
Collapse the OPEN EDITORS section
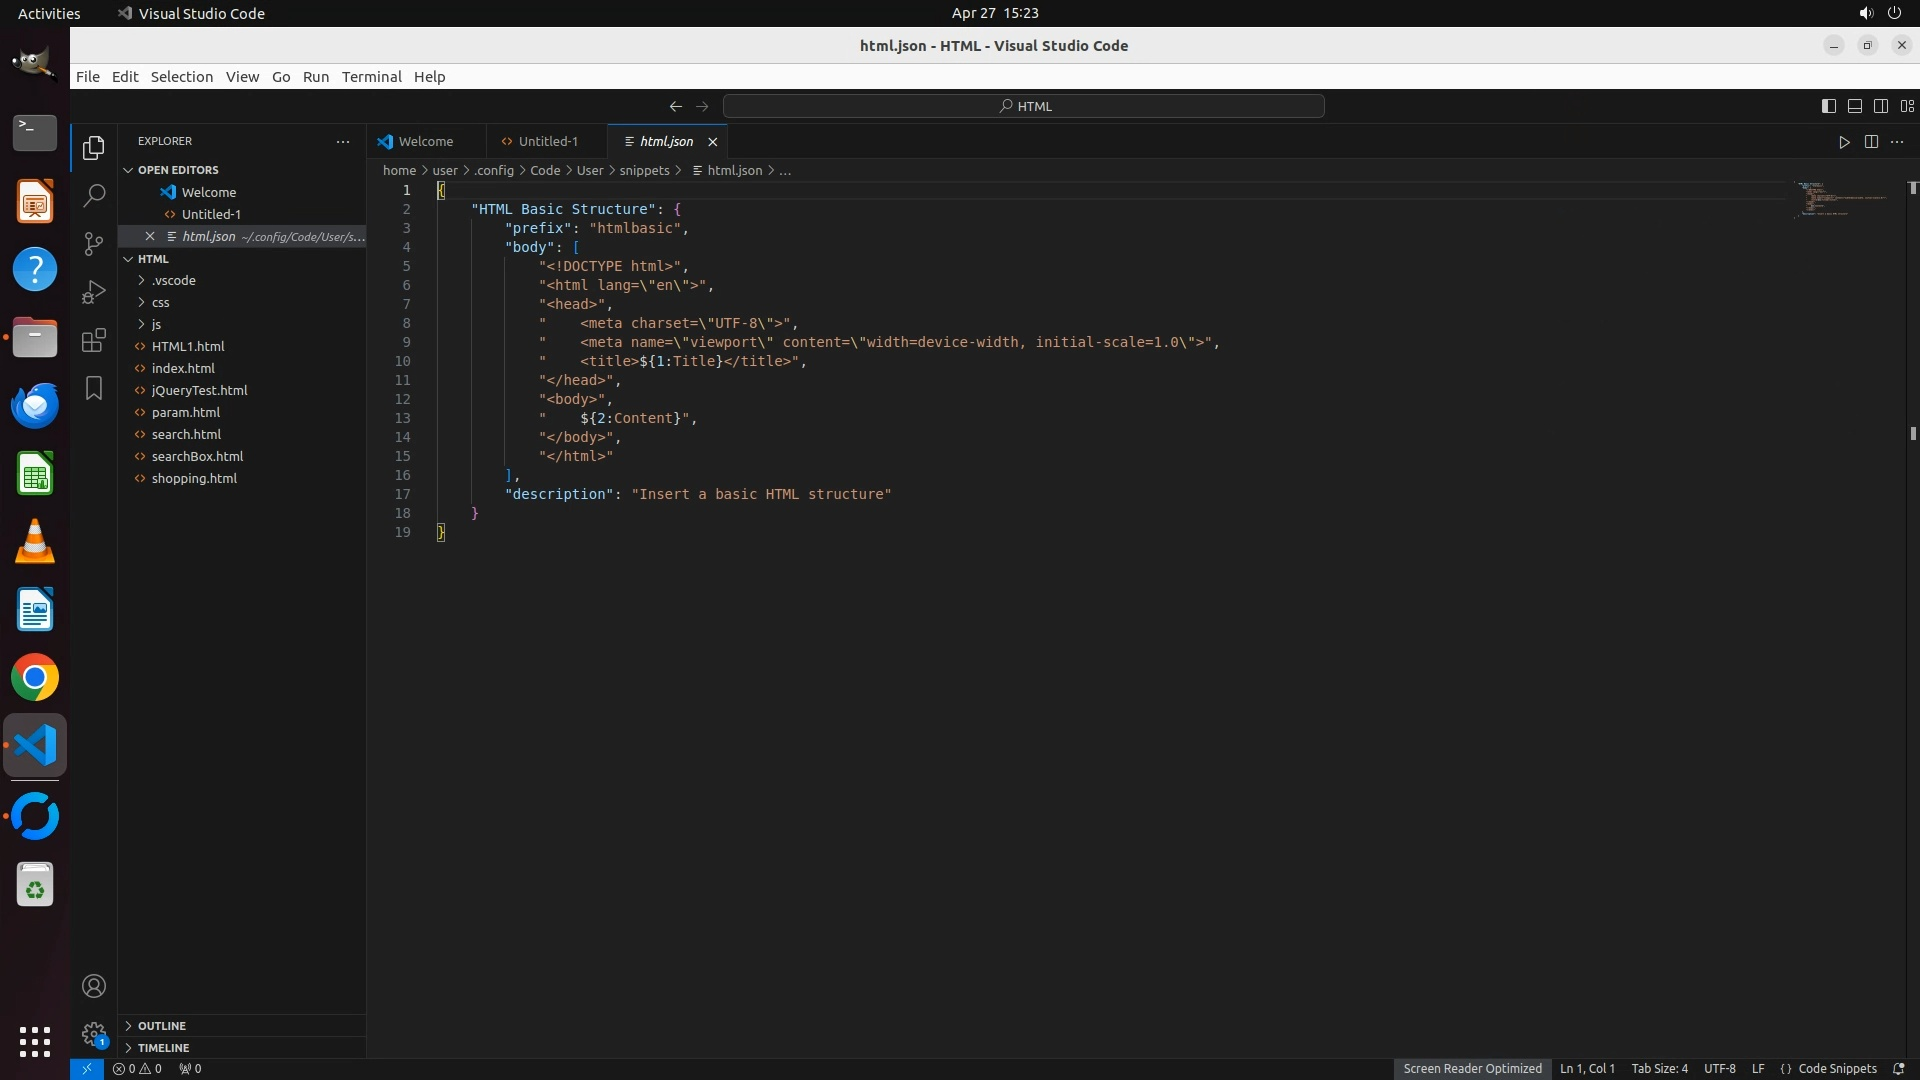click(x=178, y=170)
